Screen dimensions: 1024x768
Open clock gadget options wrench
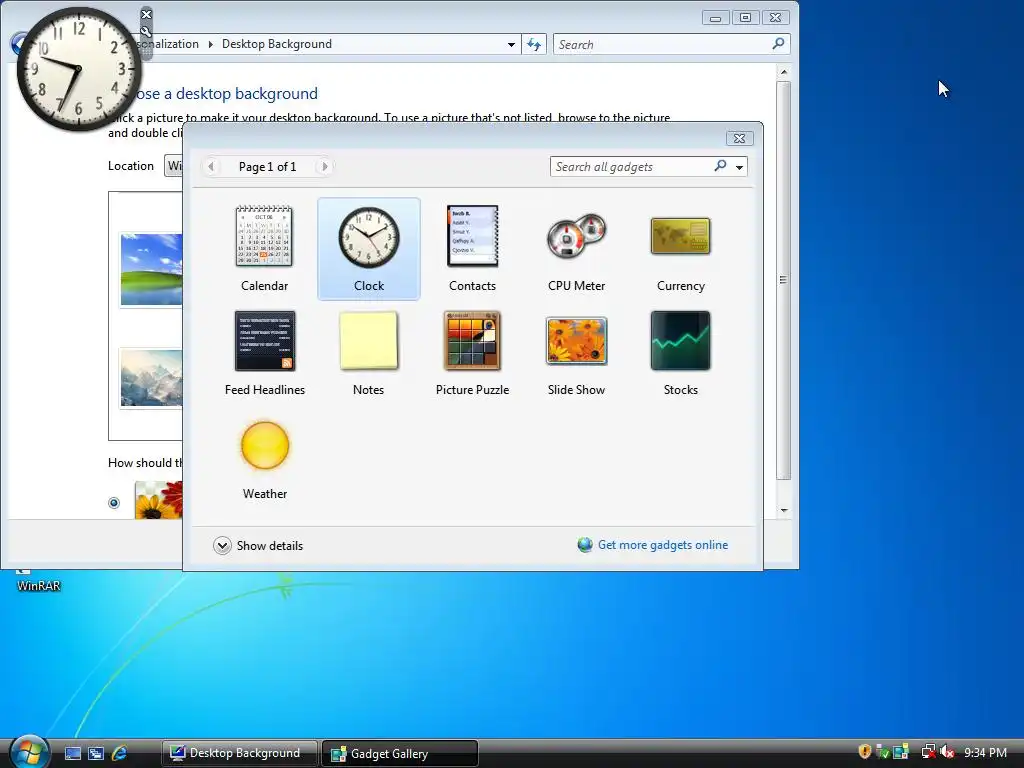click(146, 31)
